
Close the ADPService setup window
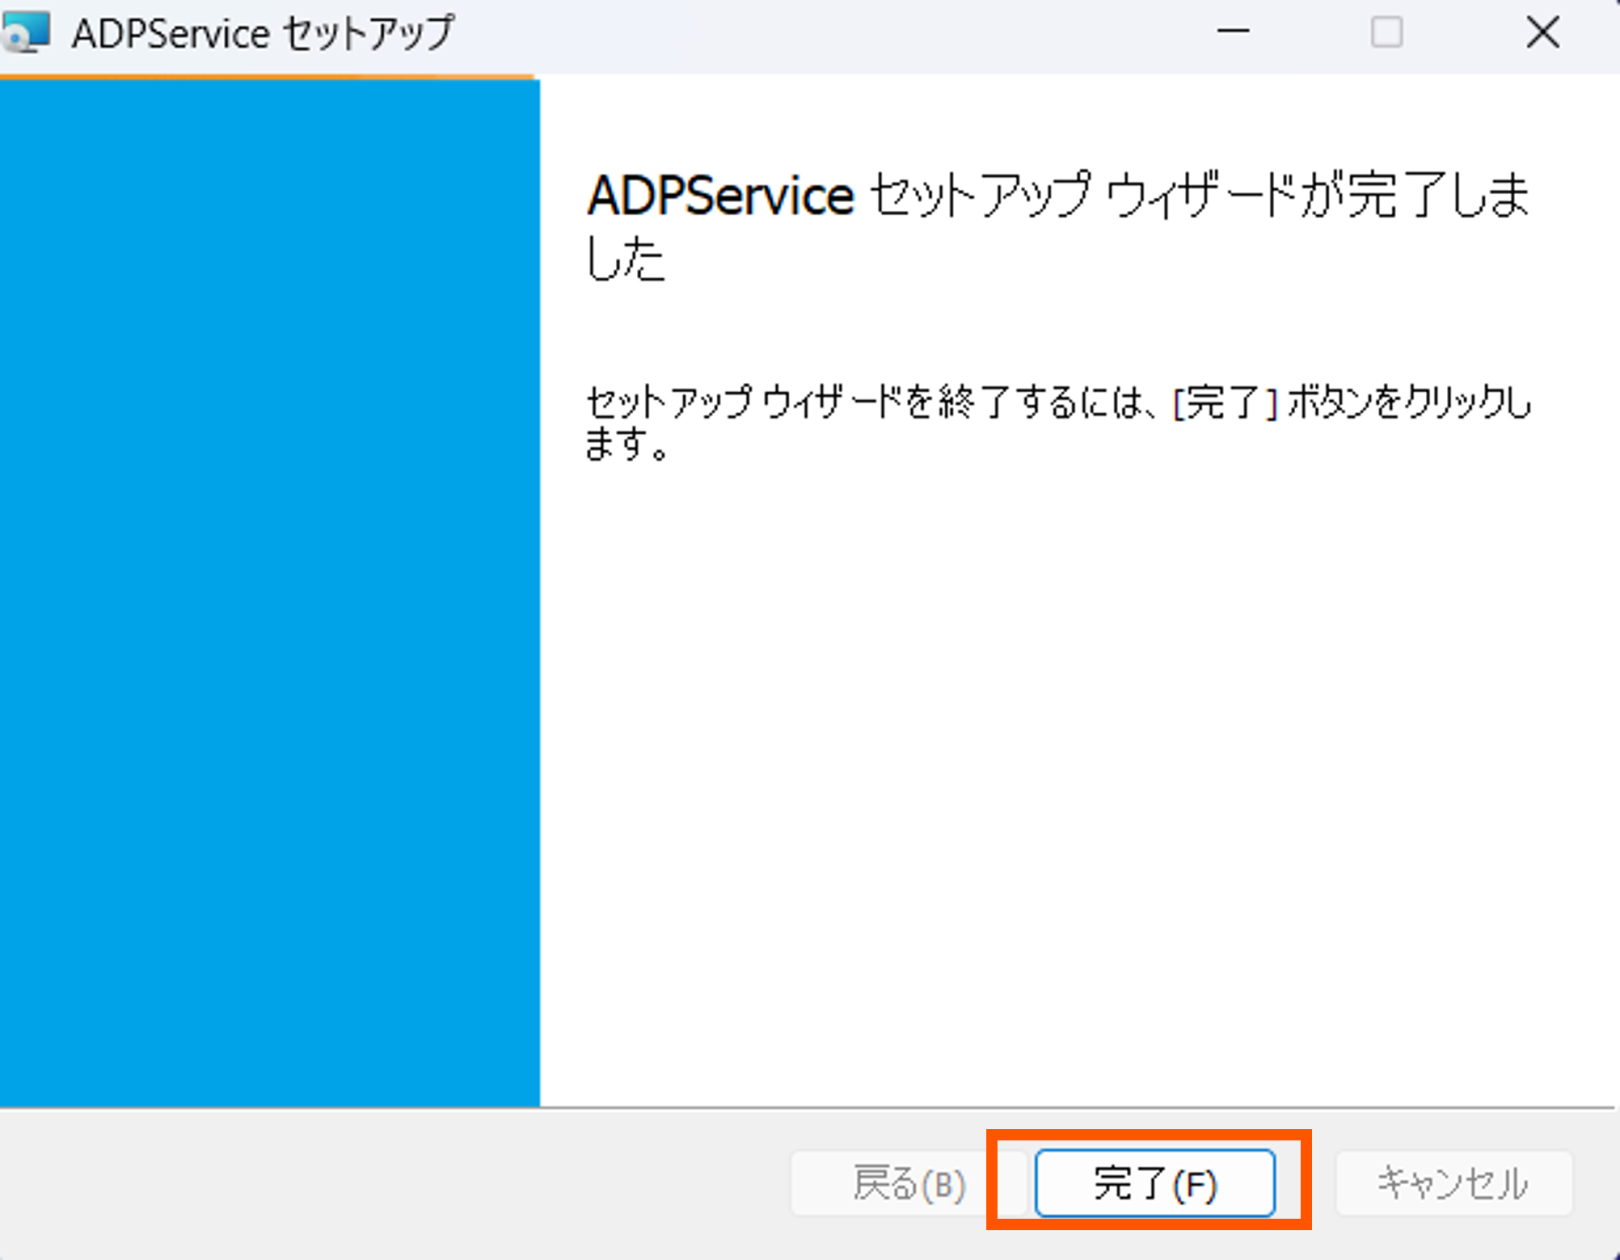(x=1543, y=32)
